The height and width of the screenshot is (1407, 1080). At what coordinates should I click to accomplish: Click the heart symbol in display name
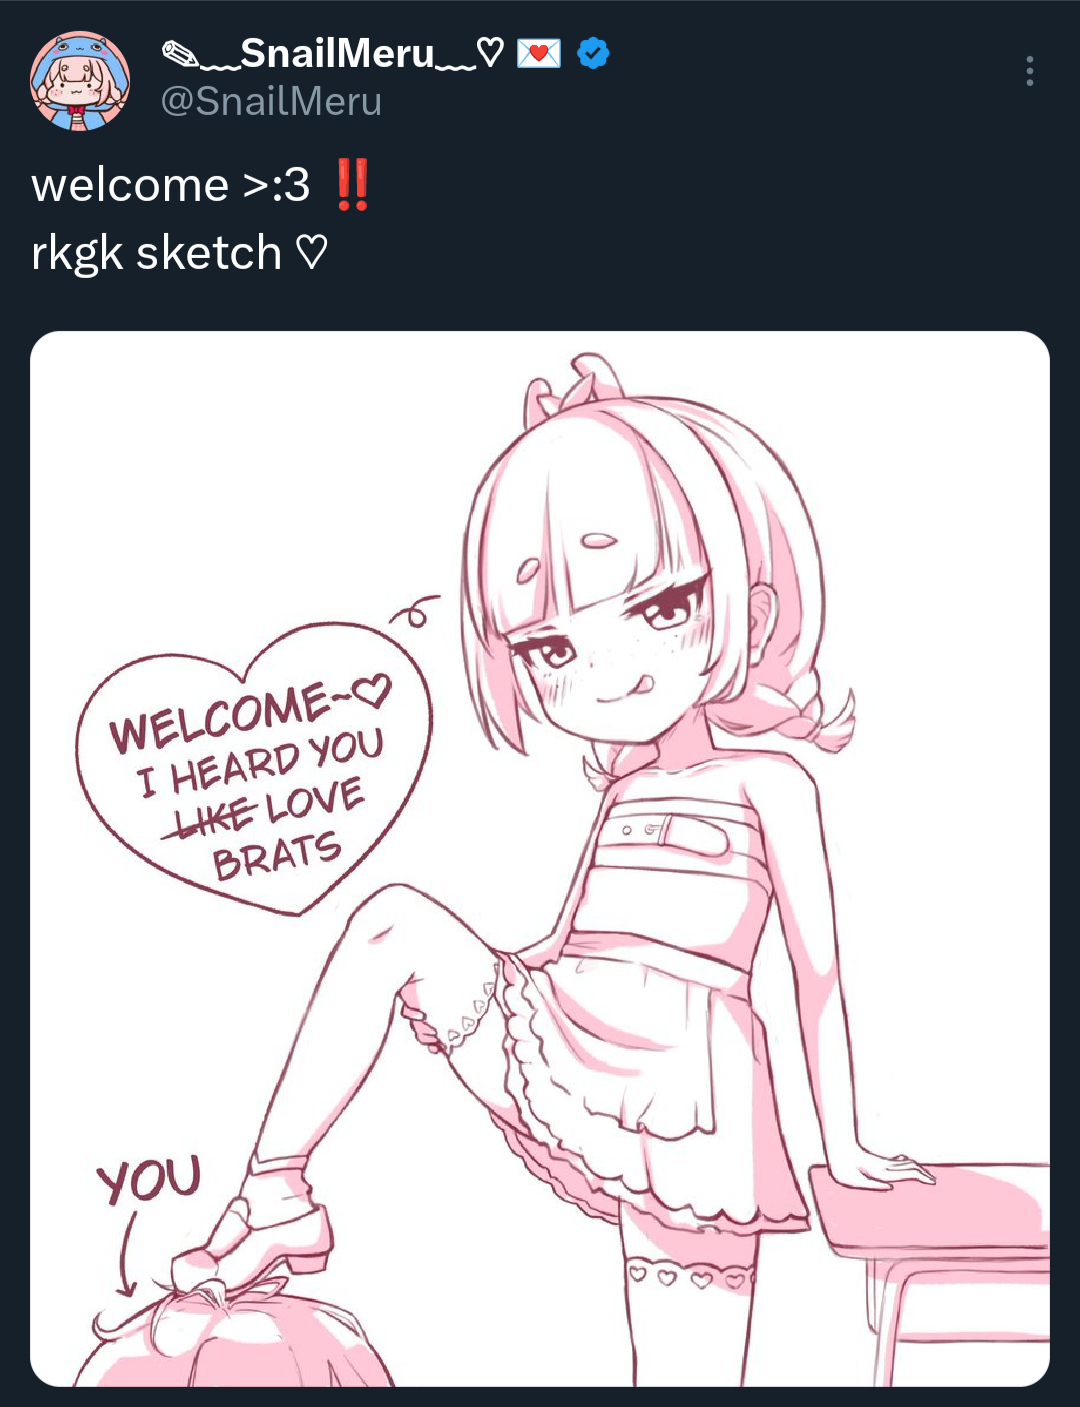click(x=490, y=53)
